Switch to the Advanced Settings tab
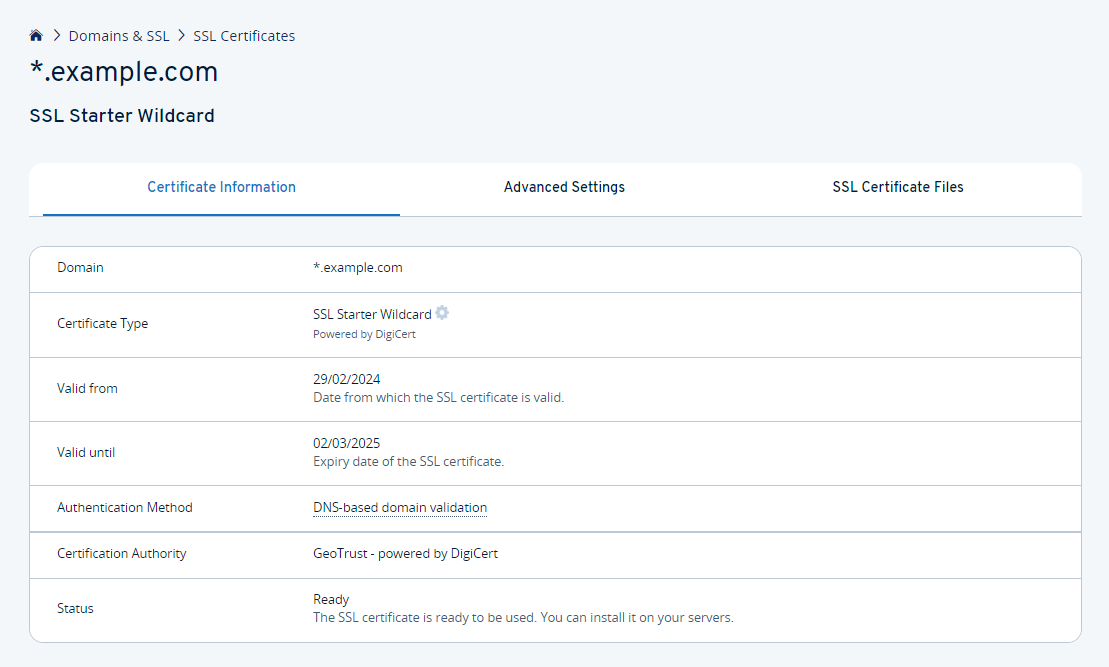 564,187
